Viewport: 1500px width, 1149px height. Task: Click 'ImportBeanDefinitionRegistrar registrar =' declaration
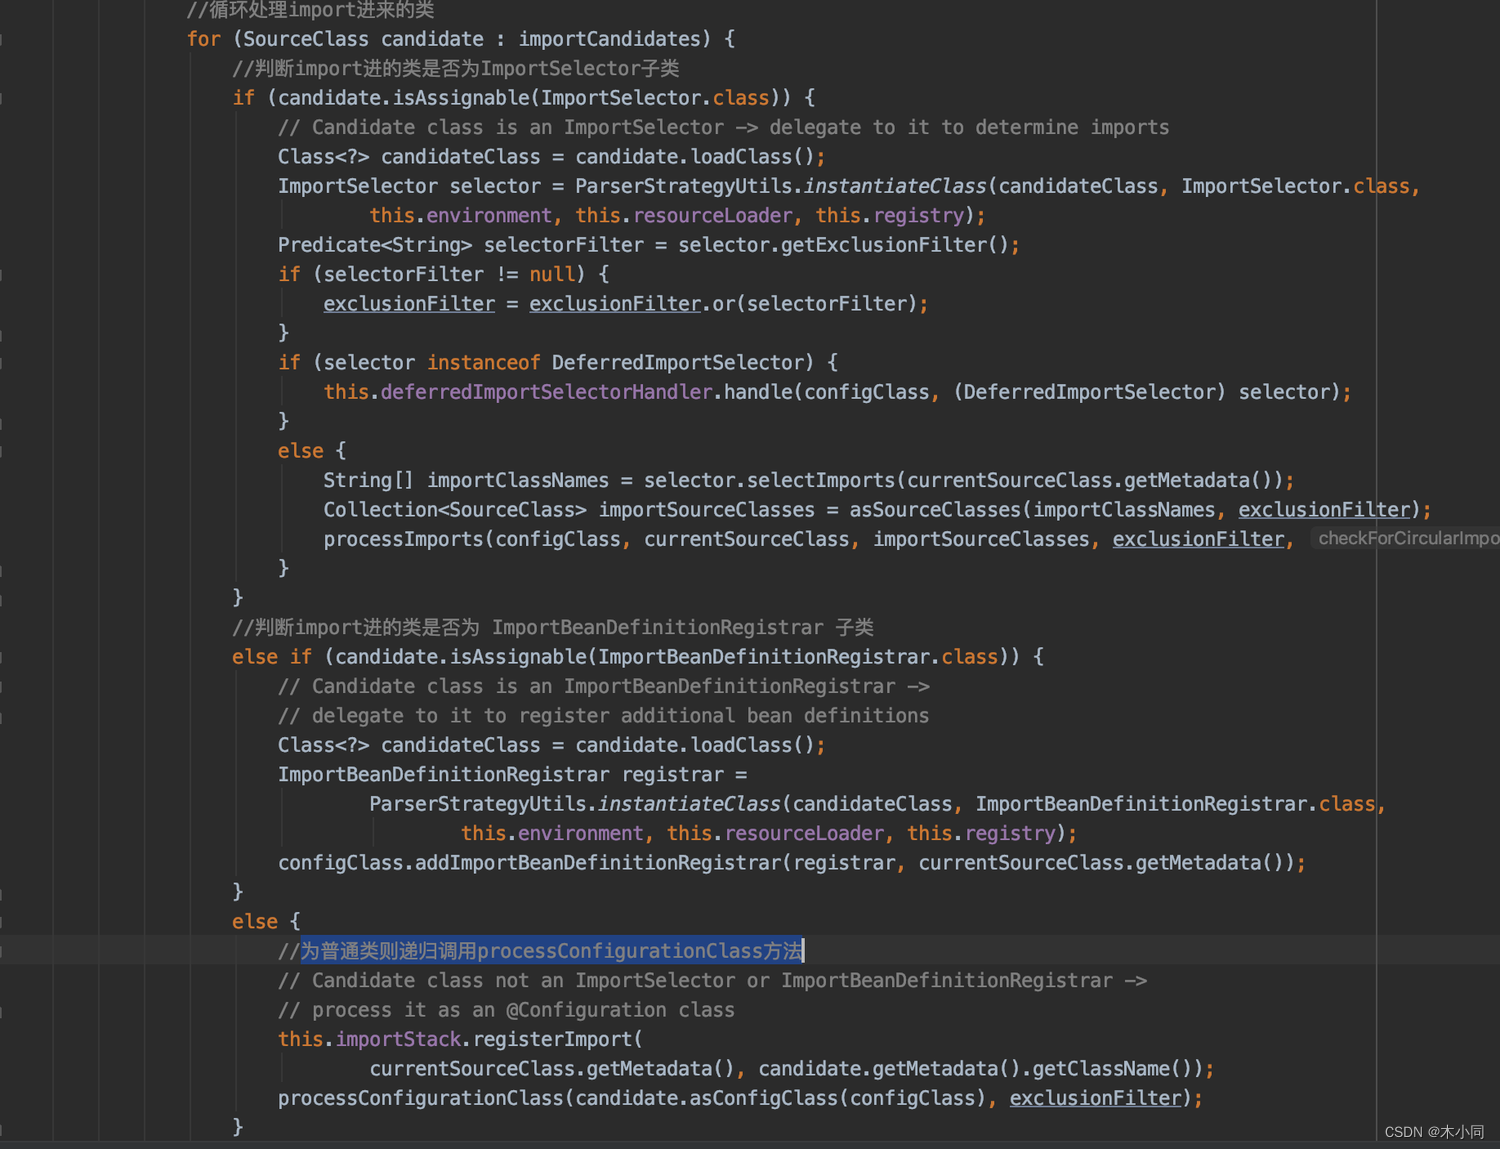(x=513, y=775)
